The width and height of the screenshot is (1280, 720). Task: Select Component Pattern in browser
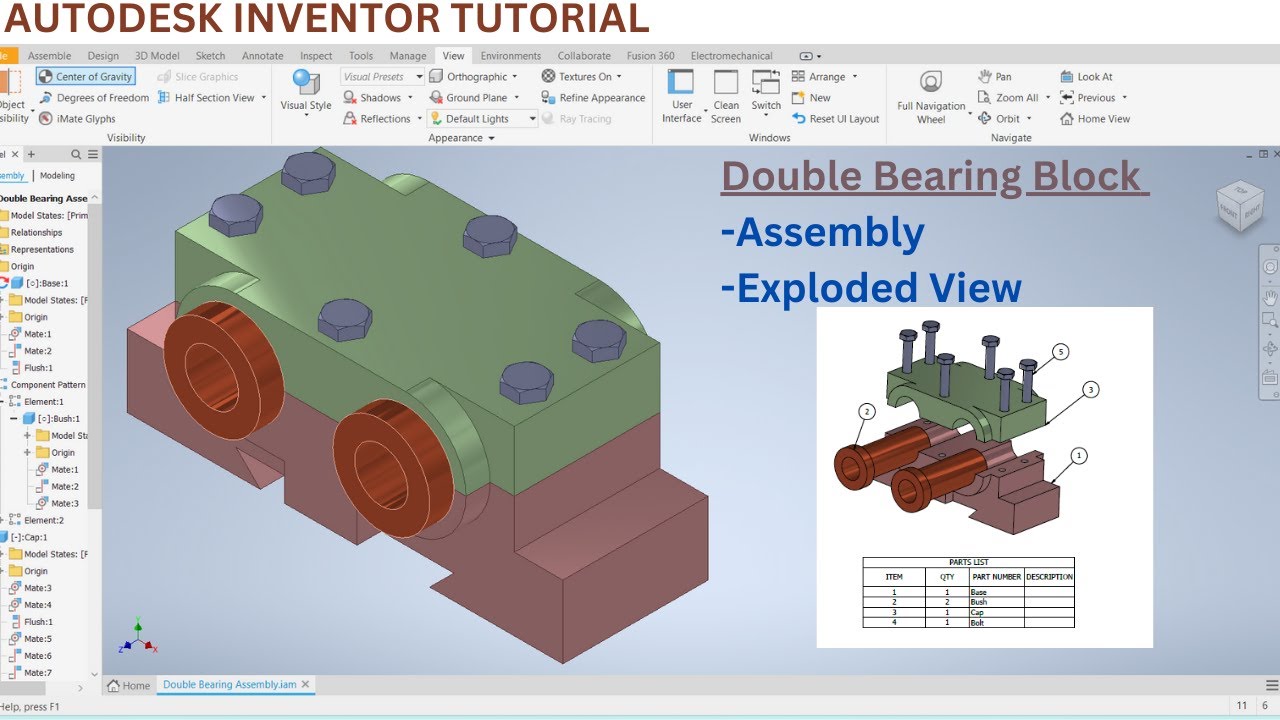48,385
